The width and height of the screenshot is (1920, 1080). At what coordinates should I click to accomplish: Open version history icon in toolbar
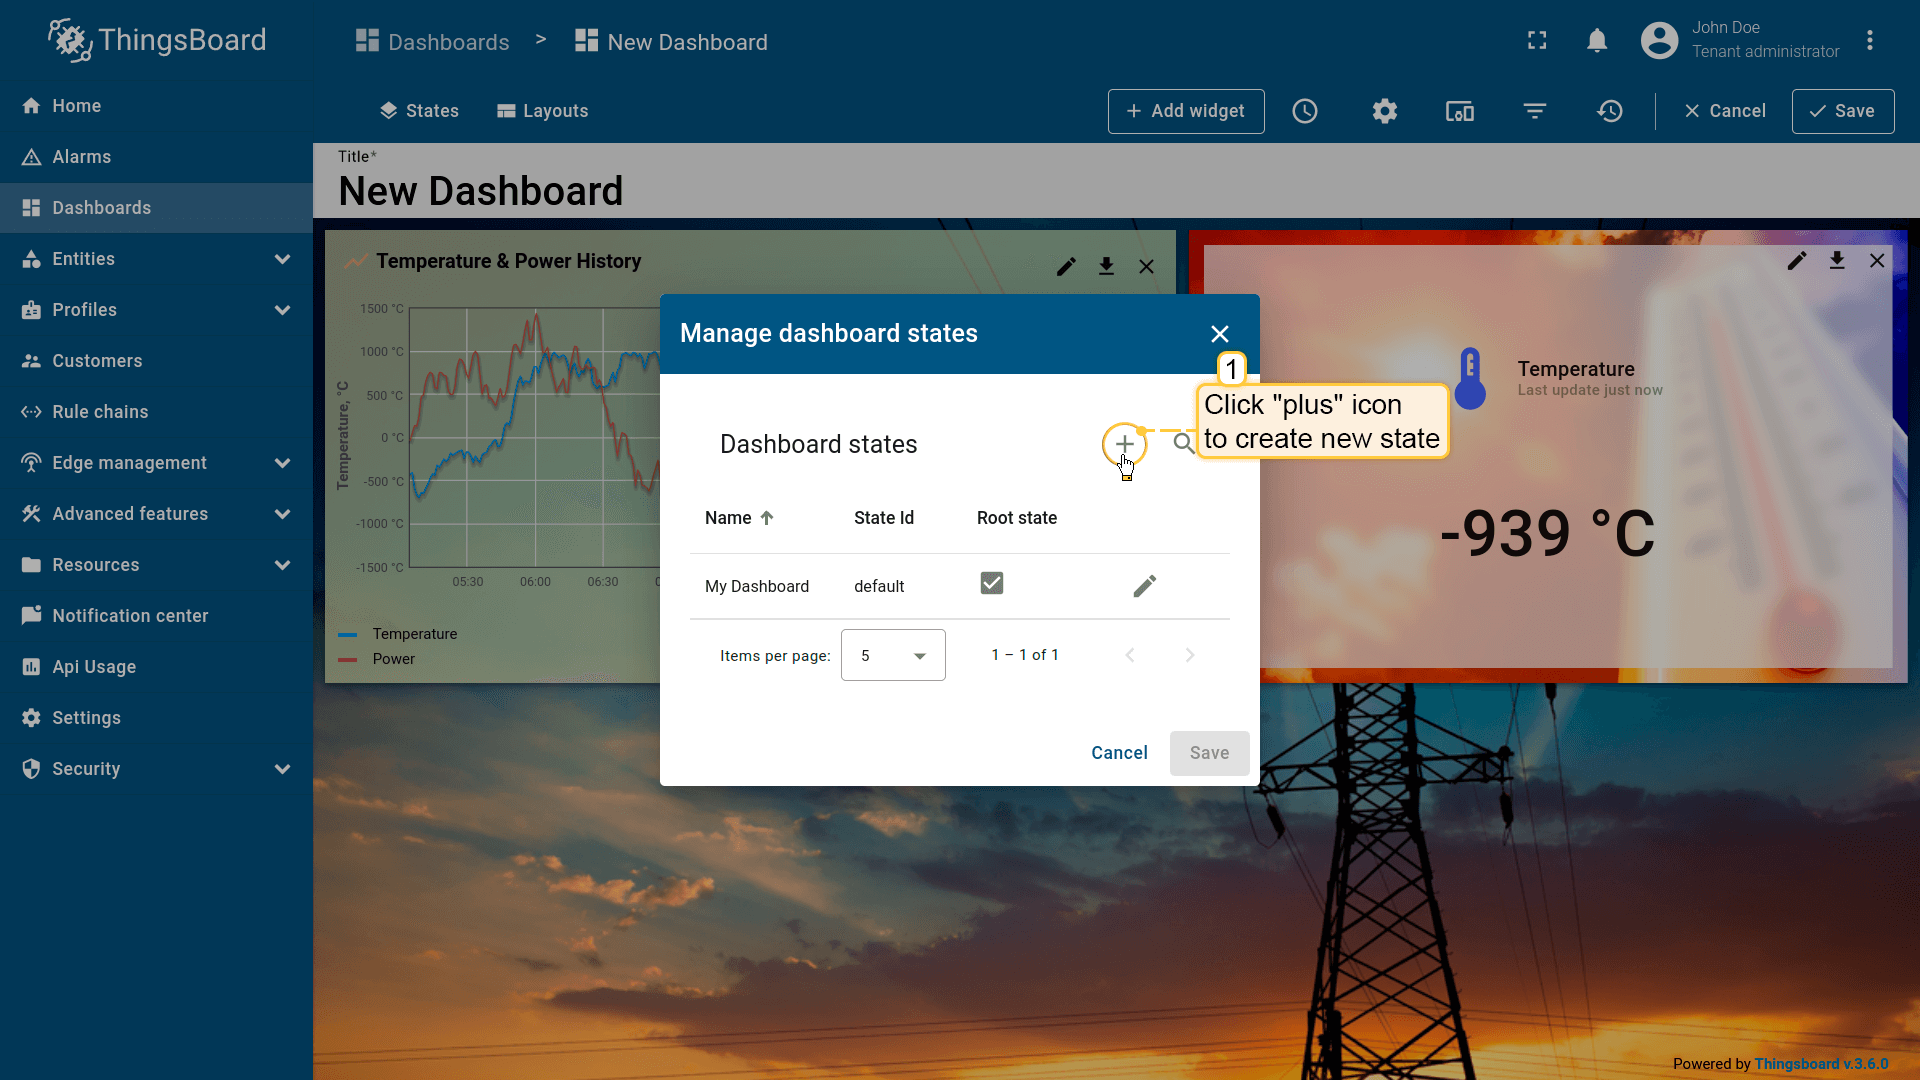pyautogui.click(x=1609, y=111)
